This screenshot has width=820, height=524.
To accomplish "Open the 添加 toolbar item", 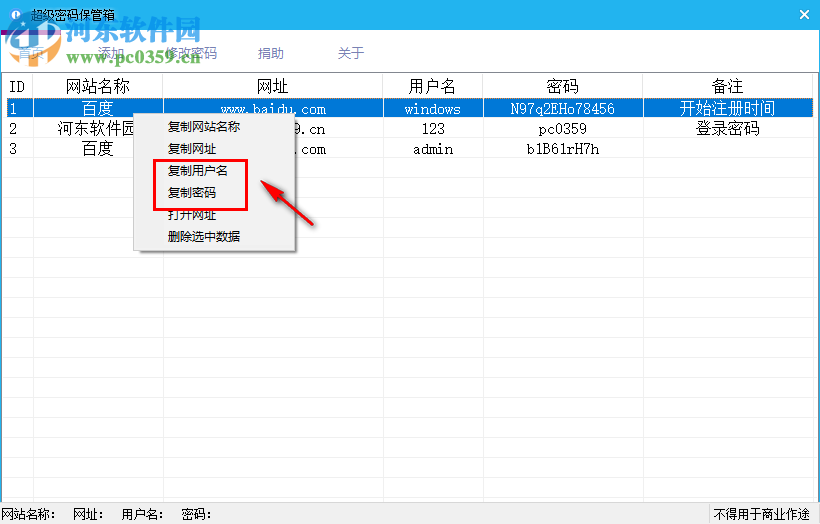I will pos(111,53).
